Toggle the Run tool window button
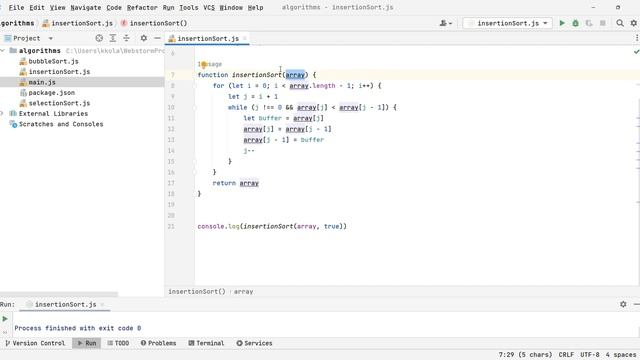Viewport: 640px width, 360px height. point(87,343)
